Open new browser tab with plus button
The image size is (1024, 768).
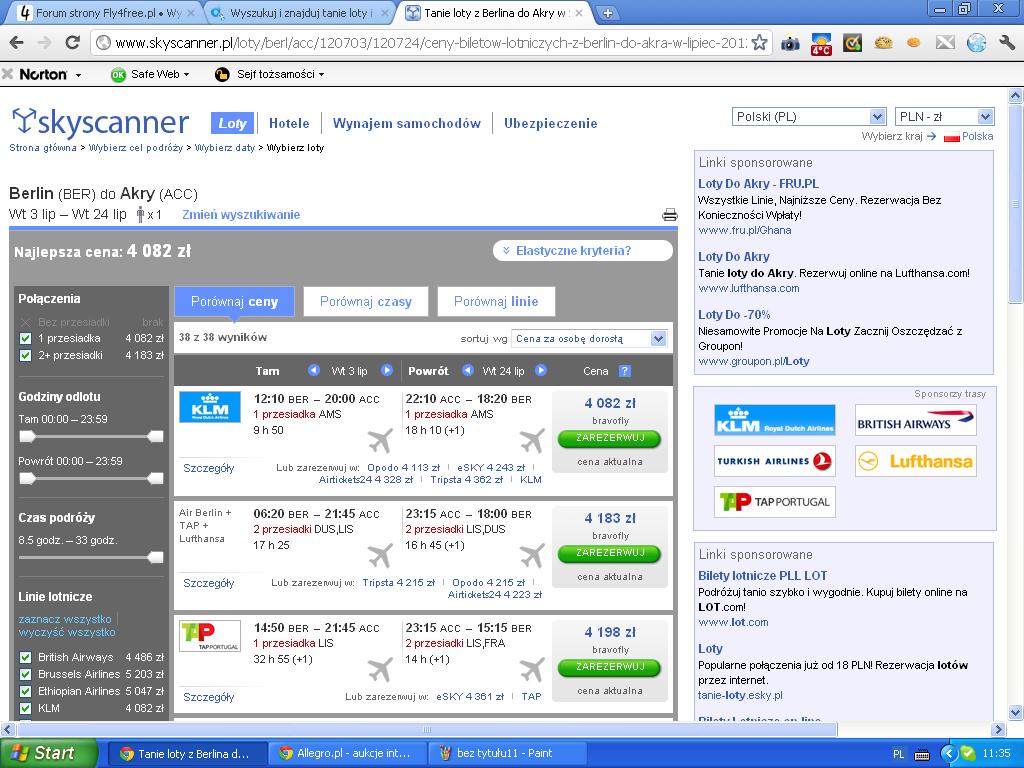[607, 12]
